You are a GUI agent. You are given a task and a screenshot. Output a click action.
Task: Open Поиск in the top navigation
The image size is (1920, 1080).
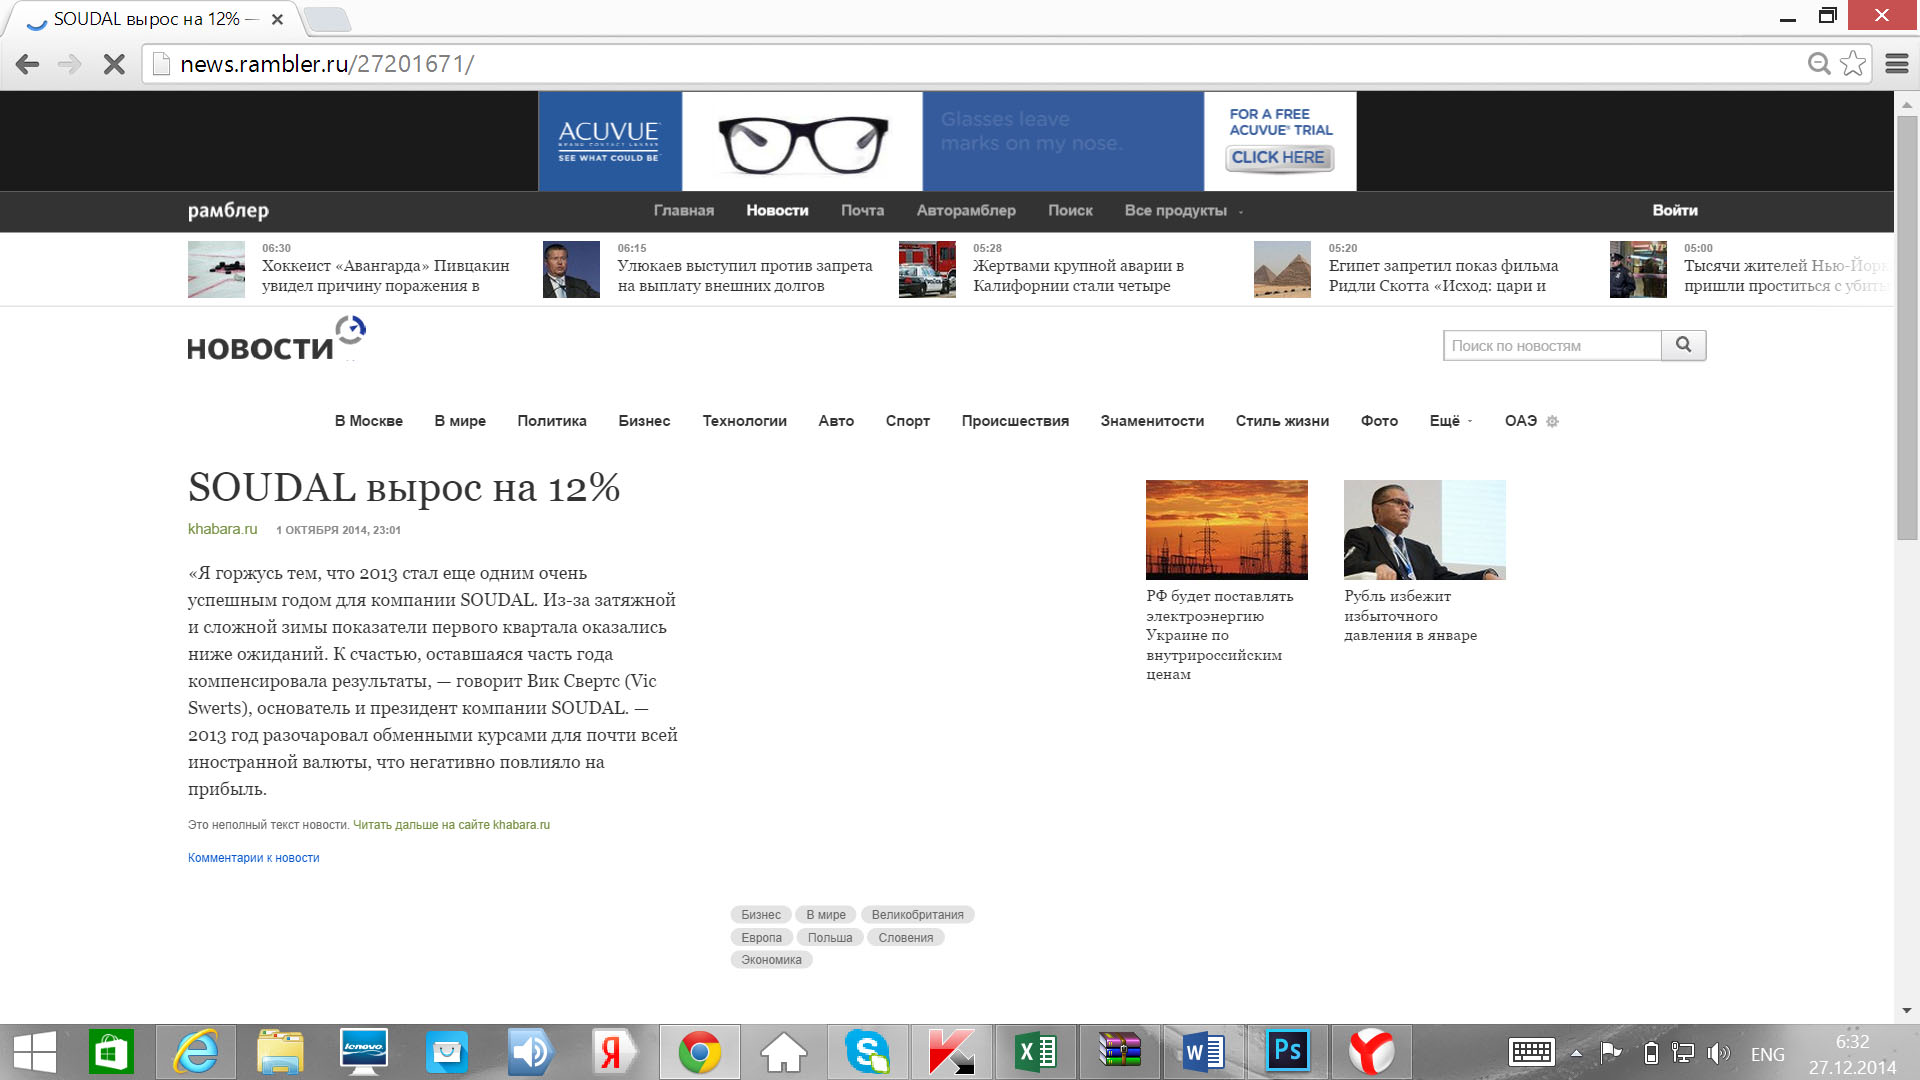[x=1070, y=211]
